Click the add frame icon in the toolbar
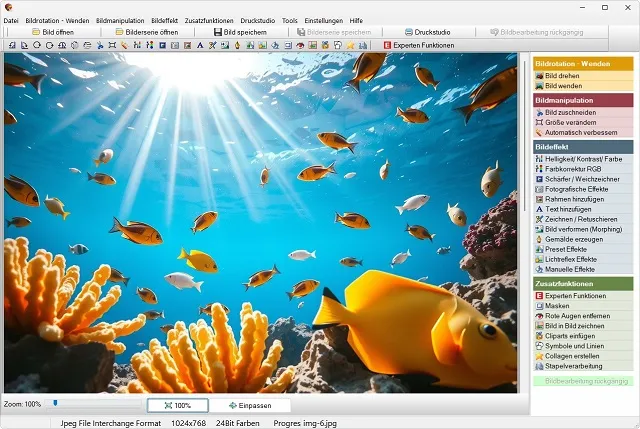Viewport: 640px width, 429px height. coord(187,45)
